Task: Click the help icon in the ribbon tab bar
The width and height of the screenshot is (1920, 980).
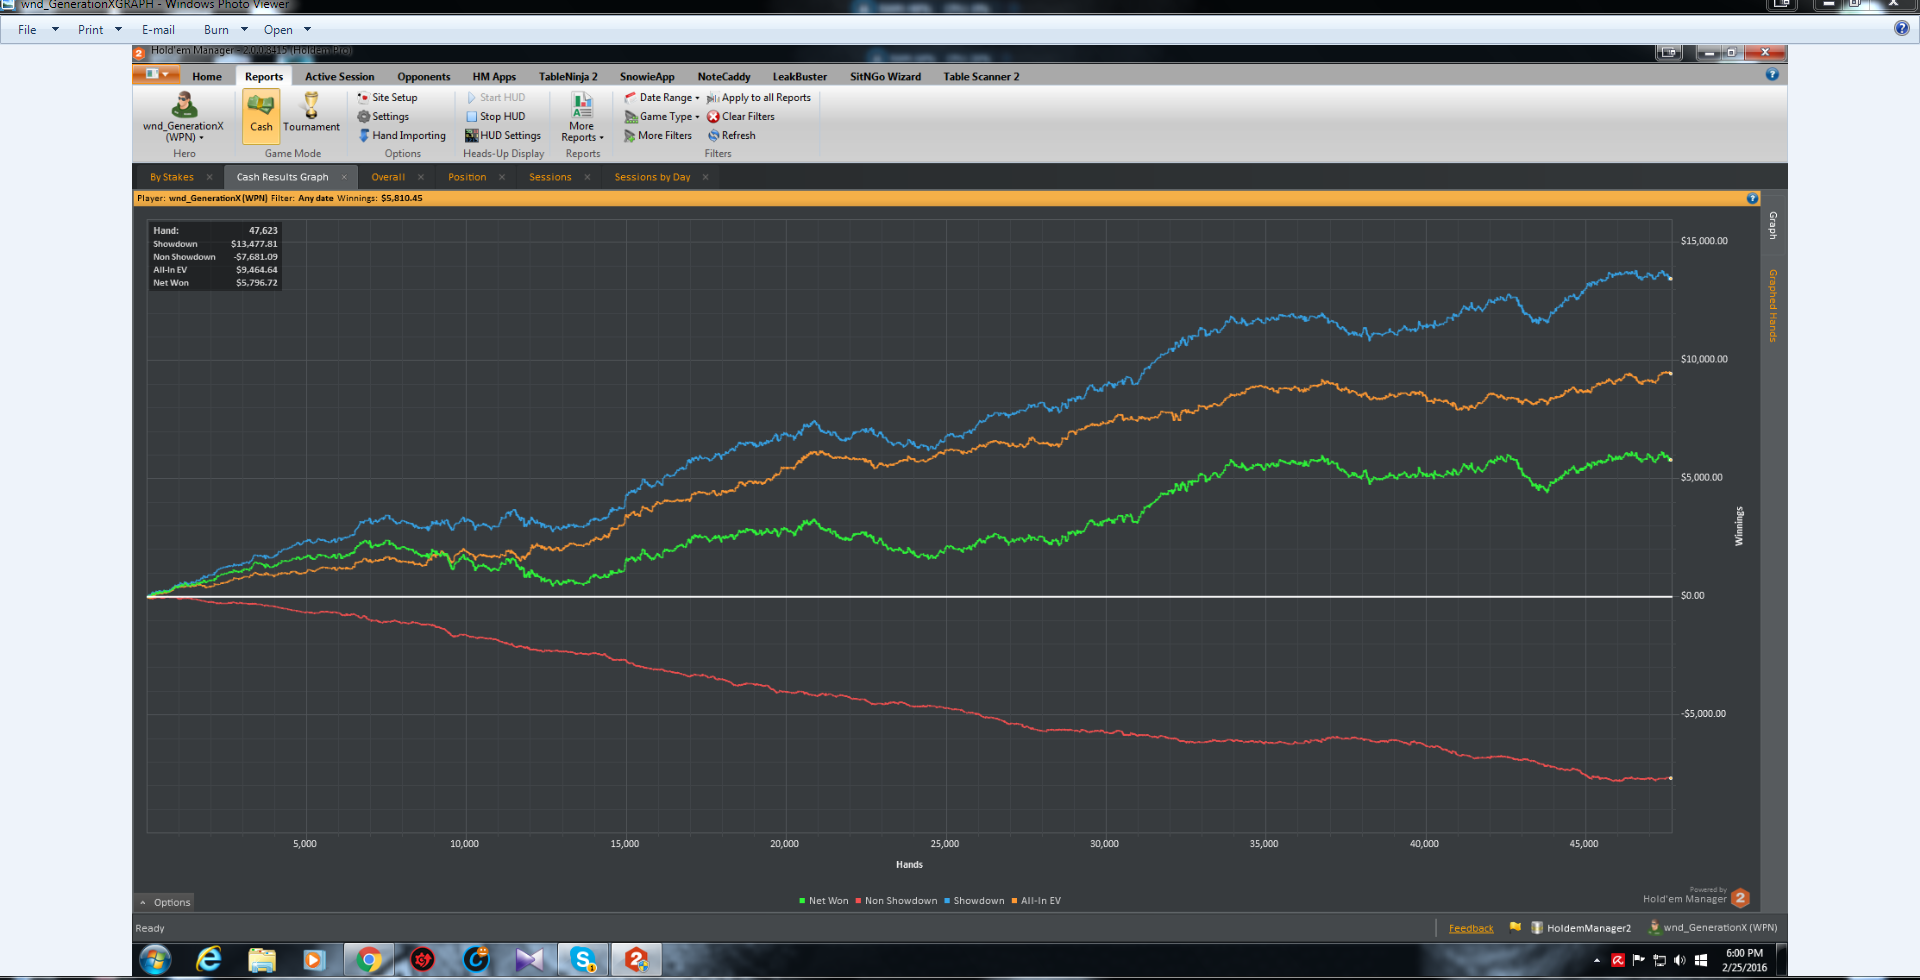Action: (1772, 74)
